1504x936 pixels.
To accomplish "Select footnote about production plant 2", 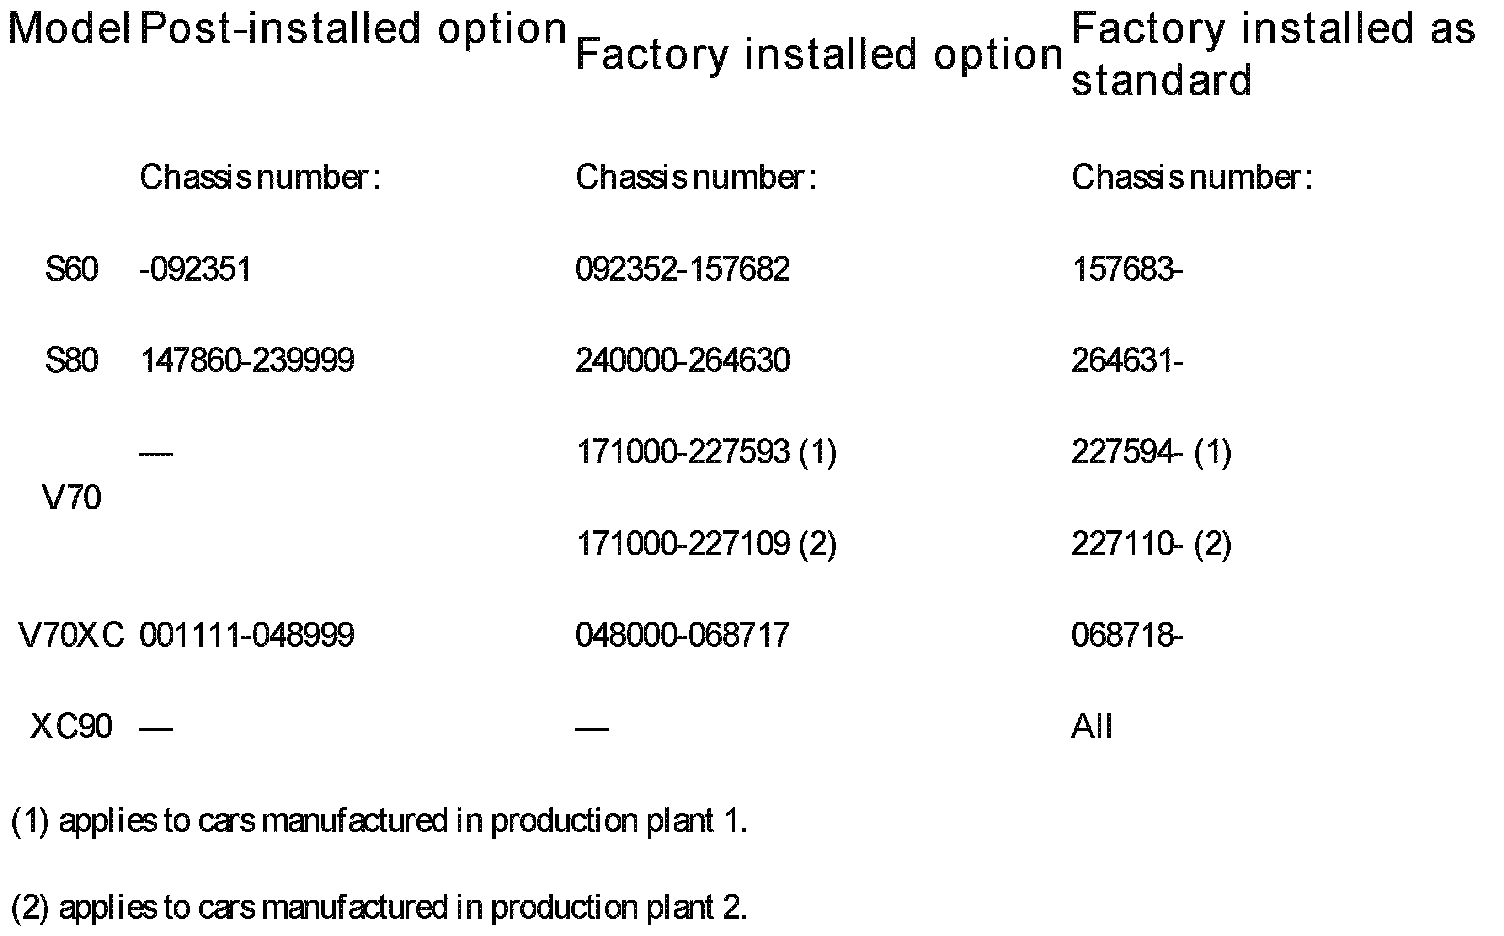I will [x=379, y=908].
